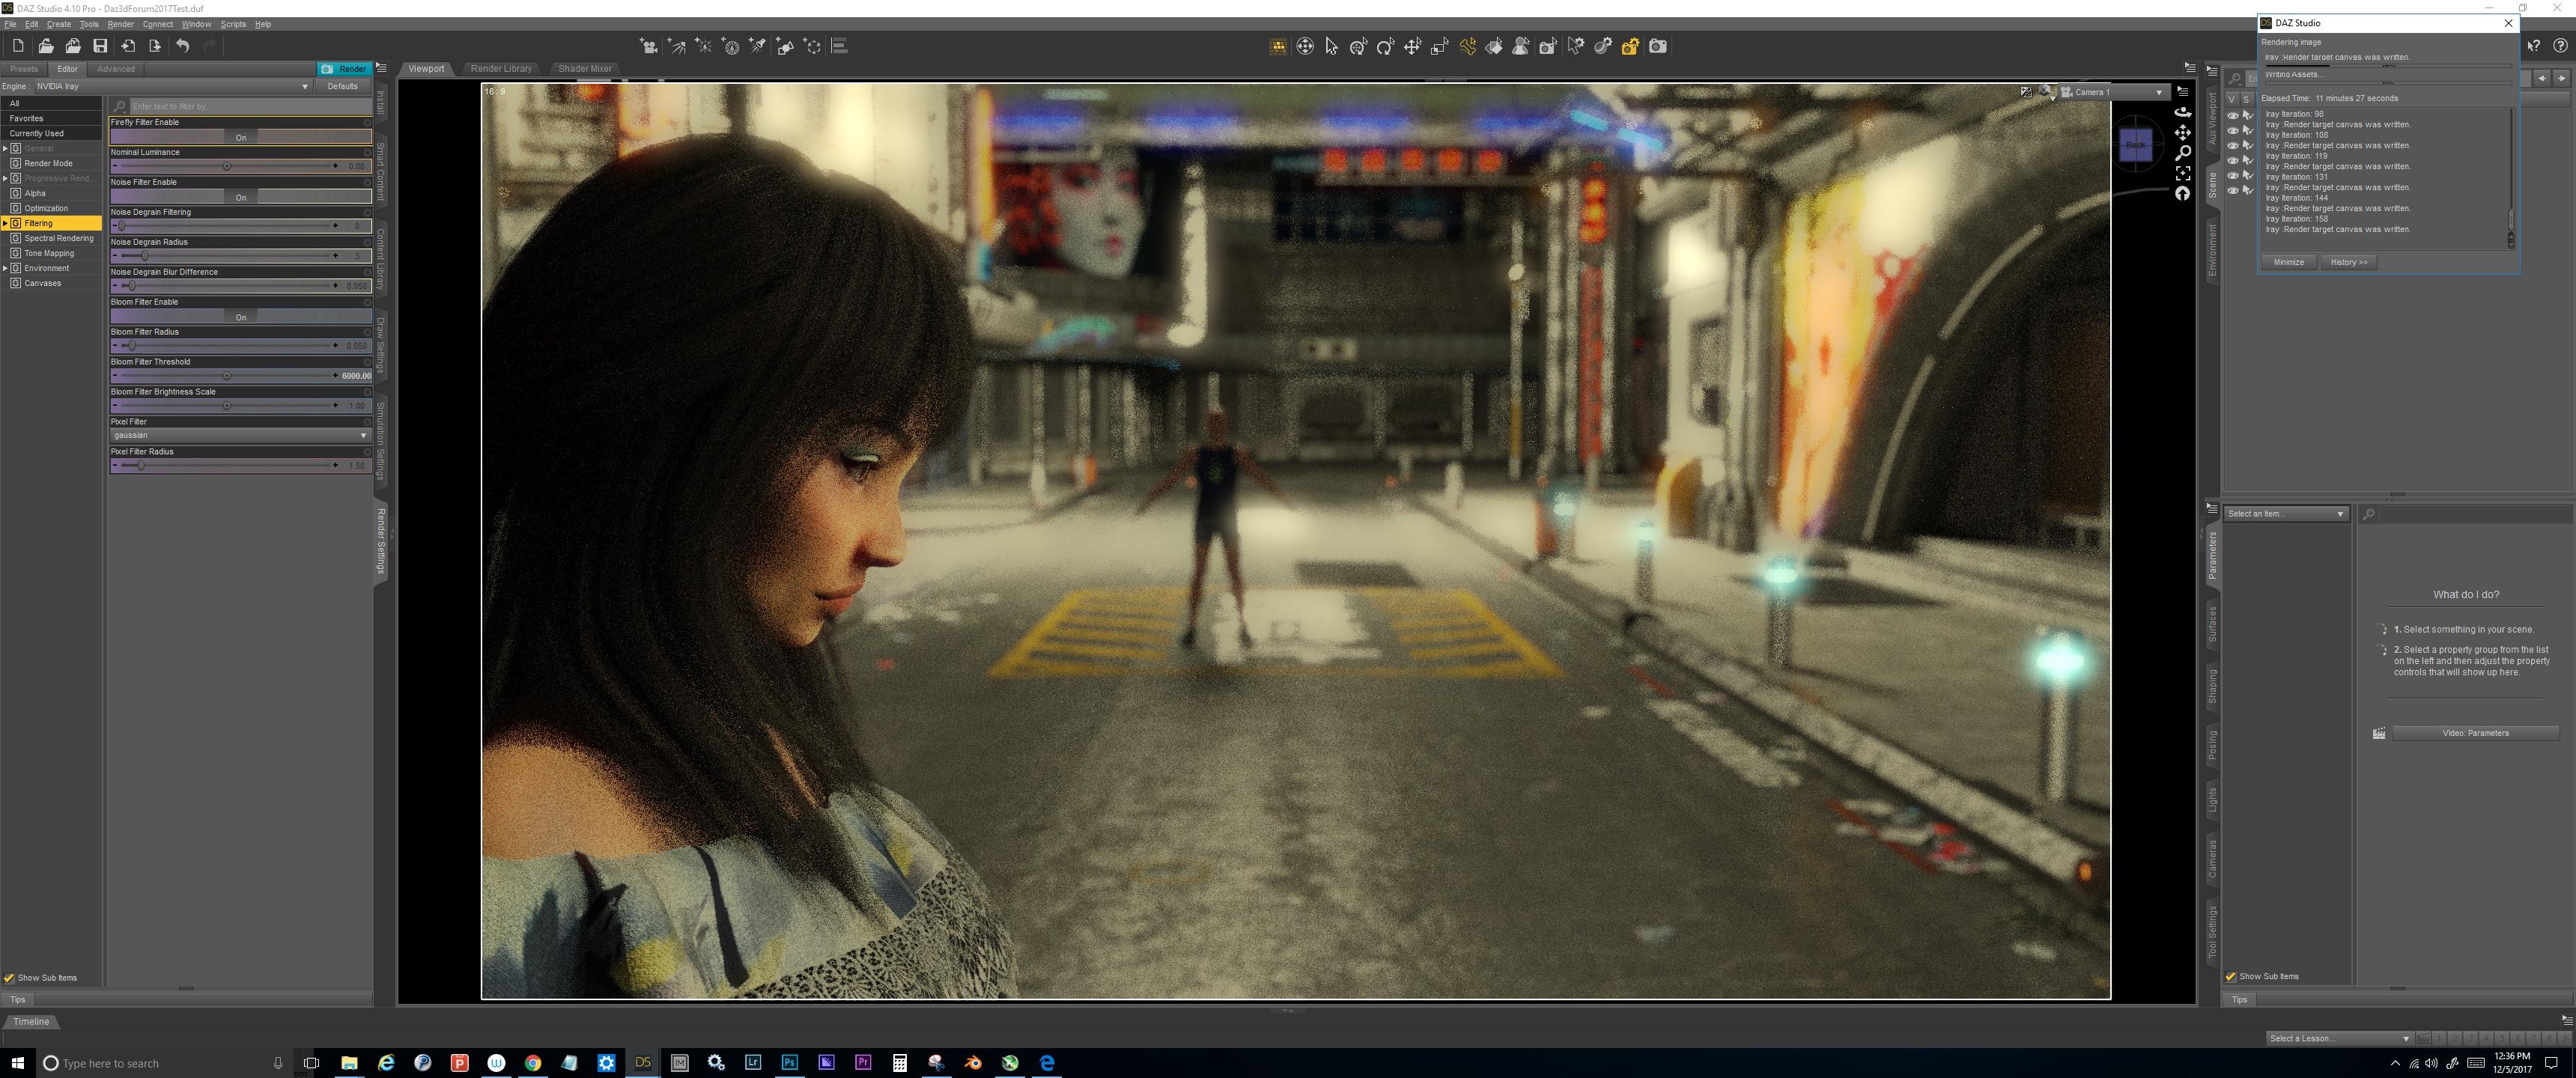Click the Render camera icon in toolbar

click(1657, 47)
